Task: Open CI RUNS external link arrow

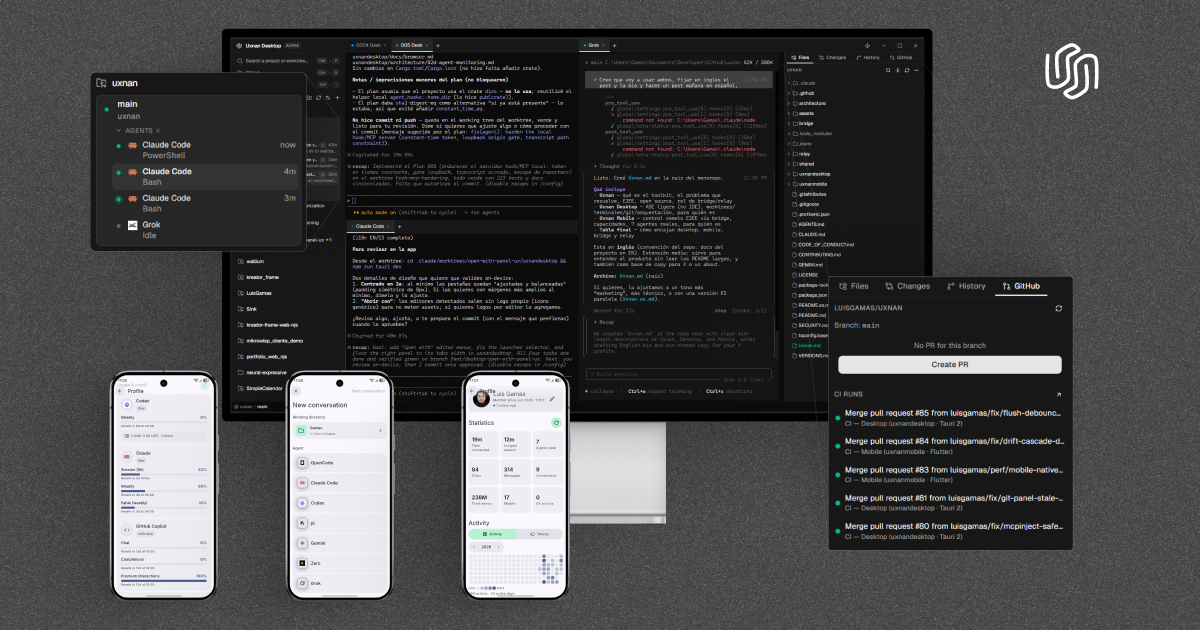Action: (1058, 395)
